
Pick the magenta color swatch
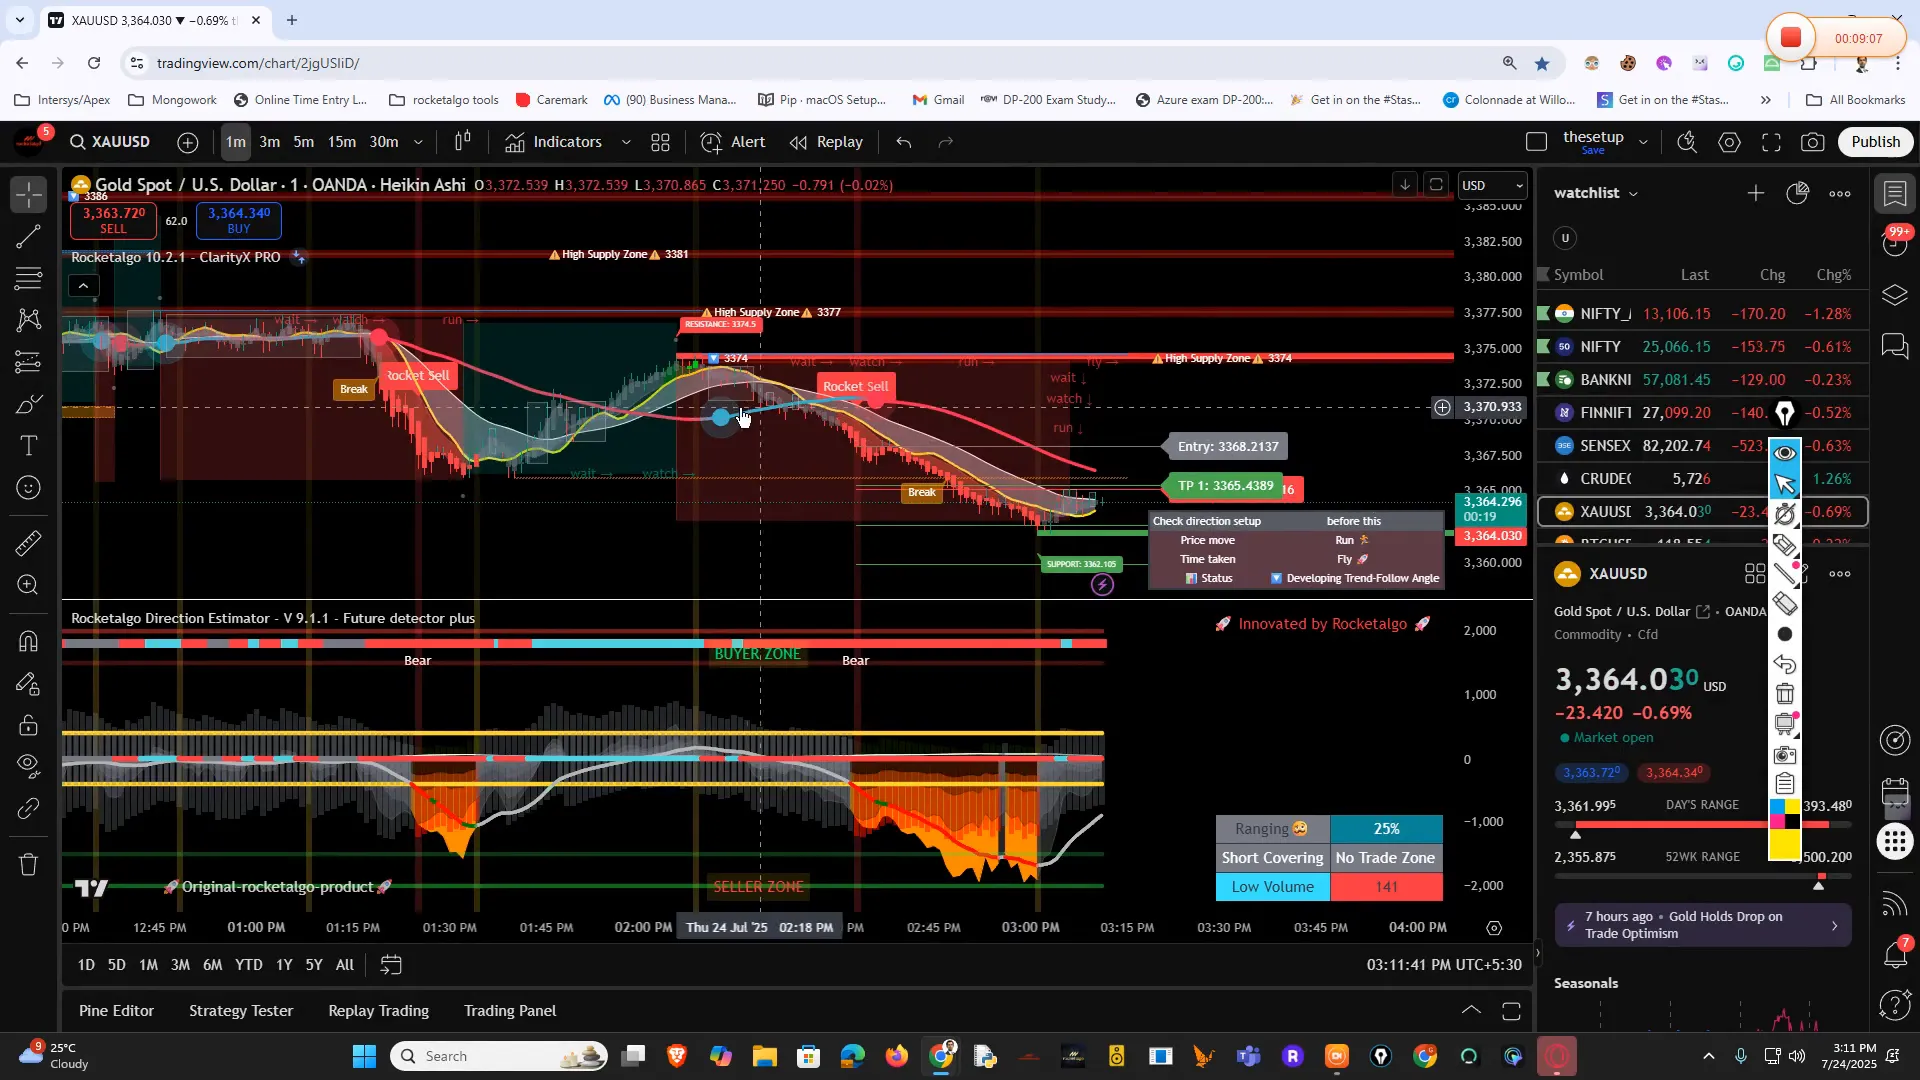pyautogui.click(x=1777, y=821)
